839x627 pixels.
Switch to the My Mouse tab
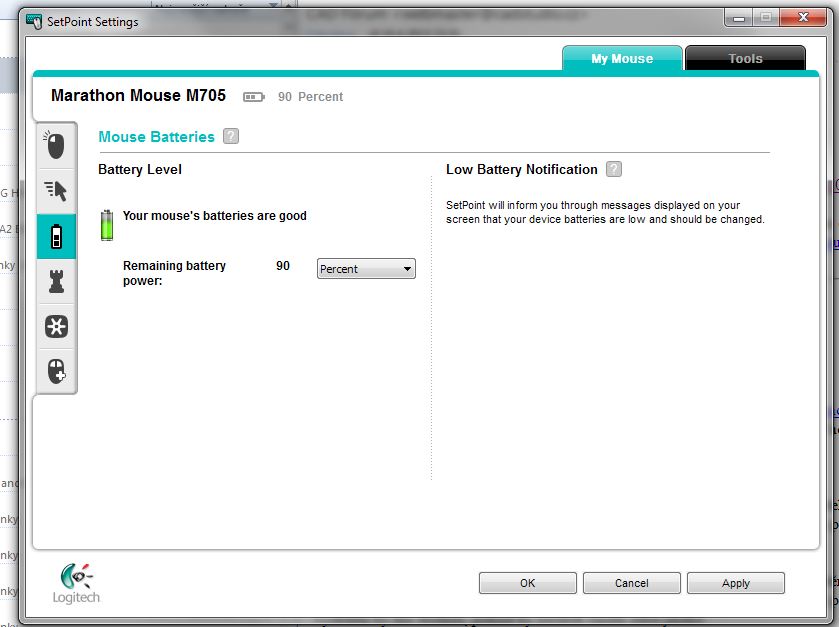[622, 58]
